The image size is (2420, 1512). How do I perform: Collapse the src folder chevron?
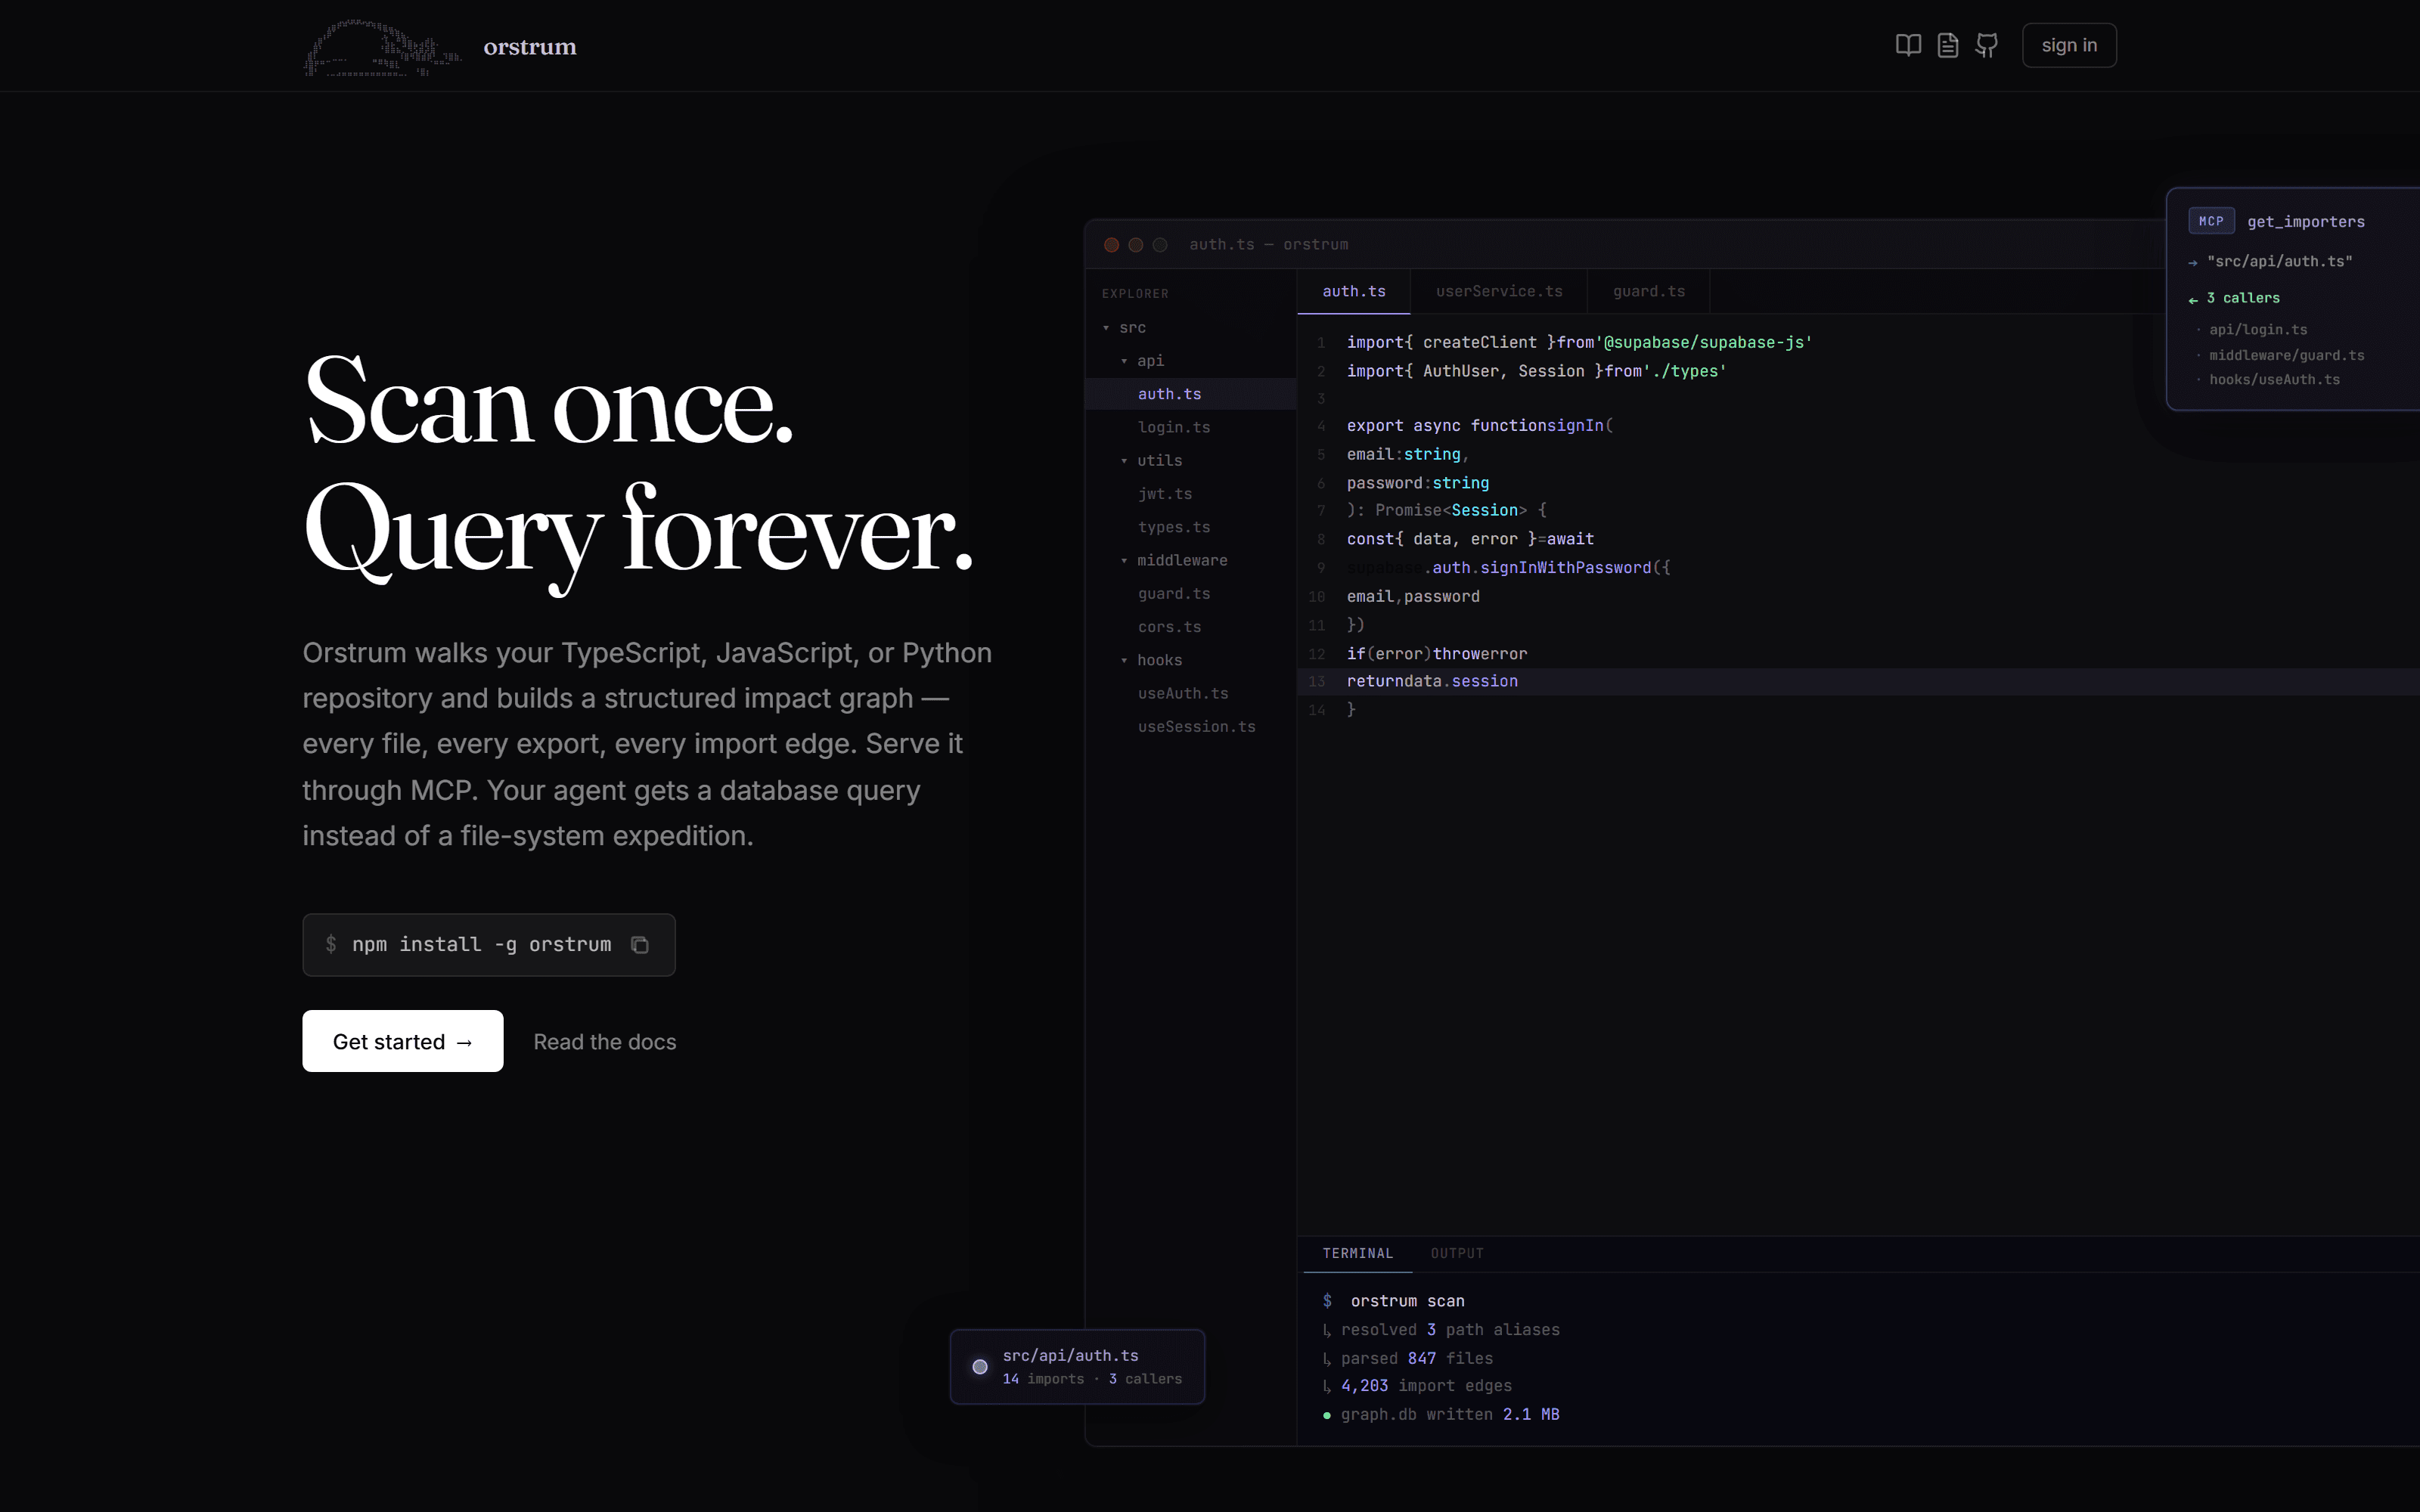(1106, 328)
